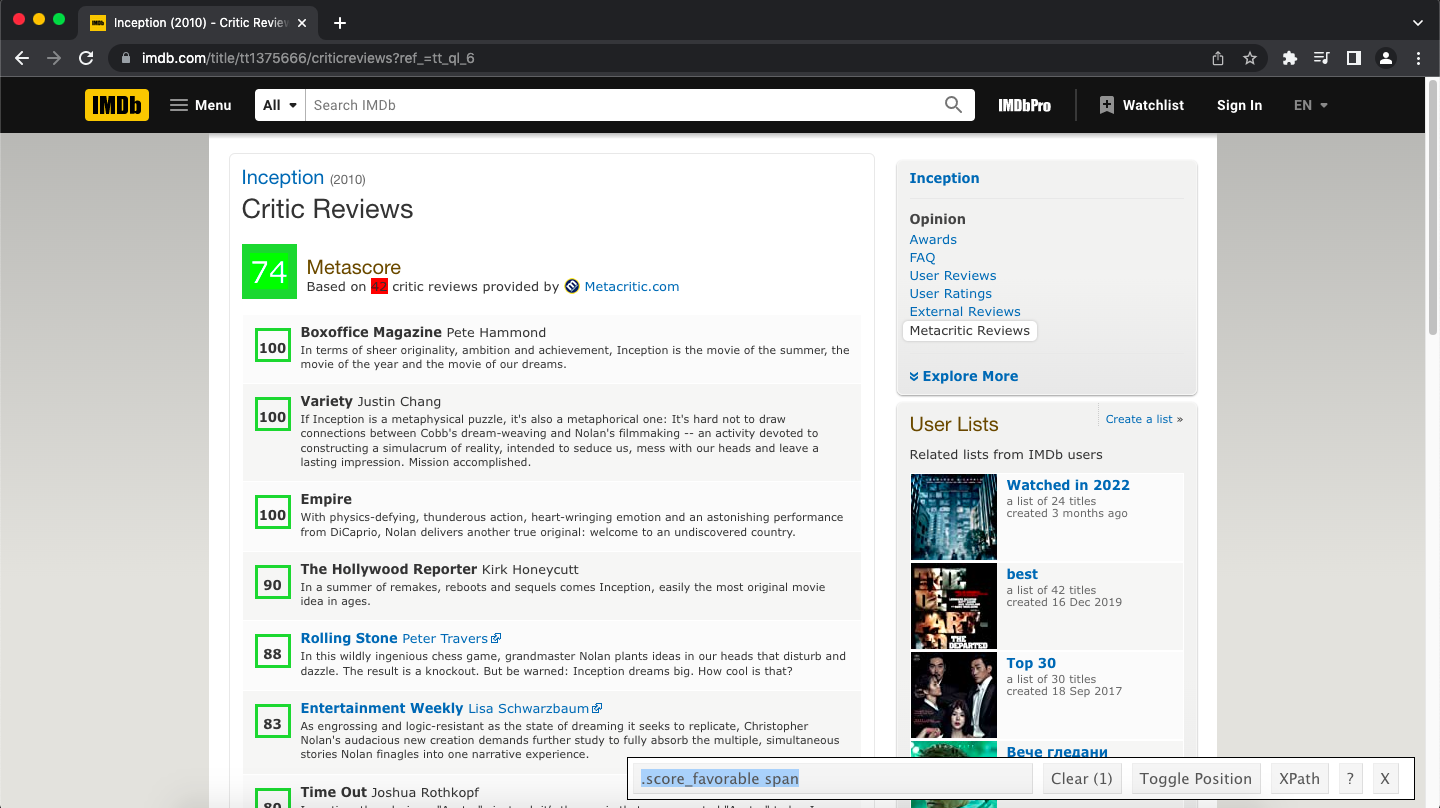Open FAQ in the Opinion section
Image resolution: width=1440 pixels, height=808 pixels.
(922, 258)
